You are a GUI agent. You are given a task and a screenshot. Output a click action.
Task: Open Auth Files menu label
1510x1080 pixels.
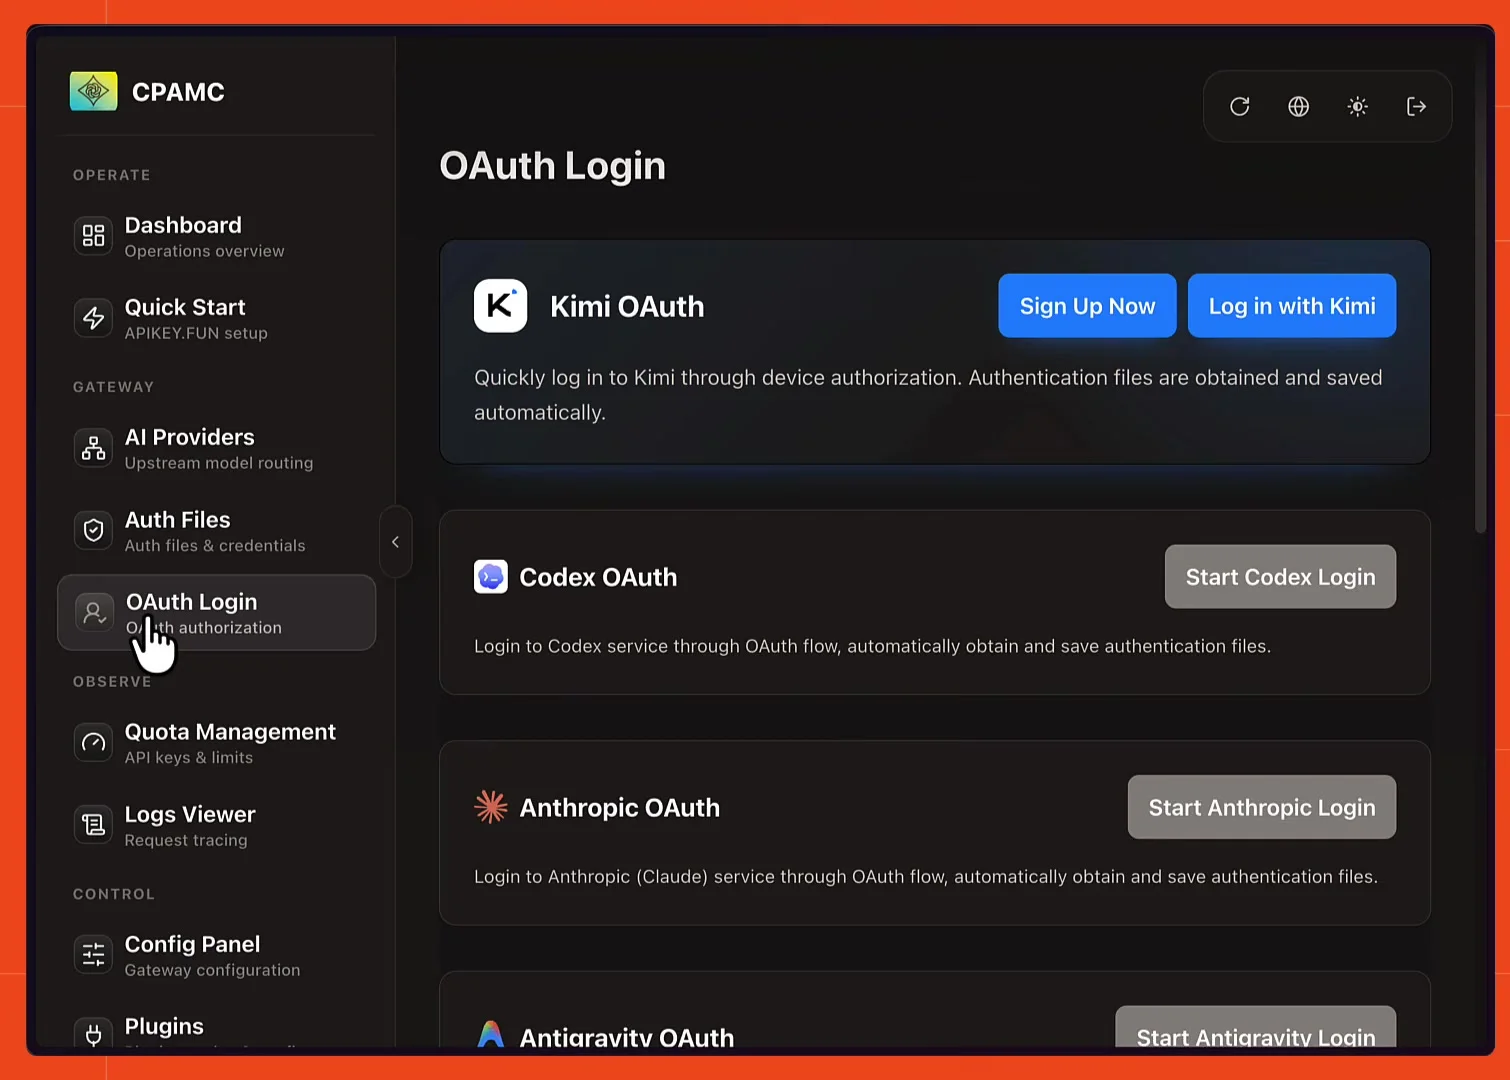[177, 520]
